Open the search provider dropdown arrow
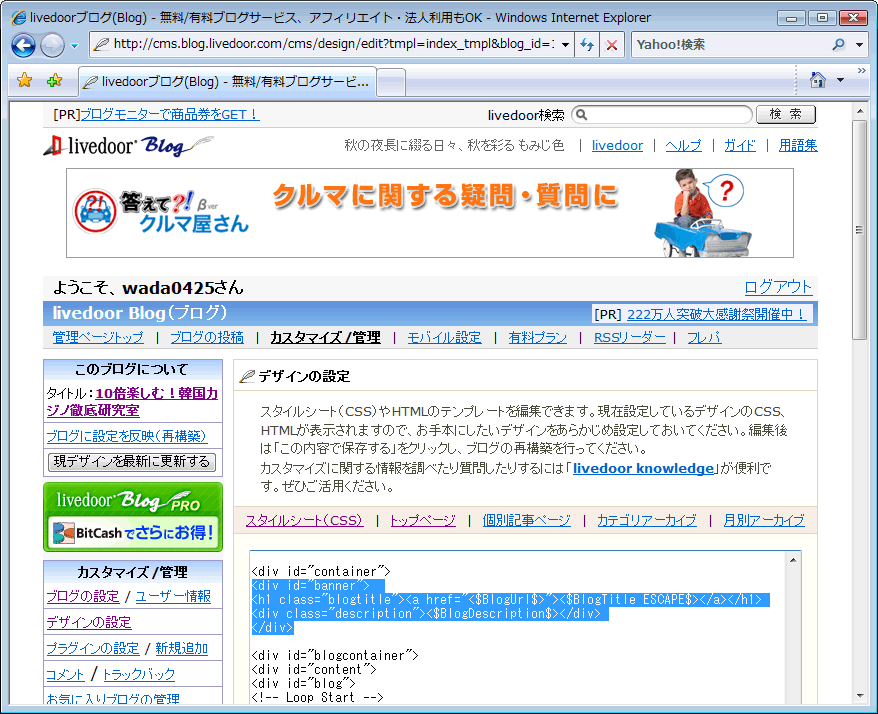878x714 pixels. pos(860,45)
